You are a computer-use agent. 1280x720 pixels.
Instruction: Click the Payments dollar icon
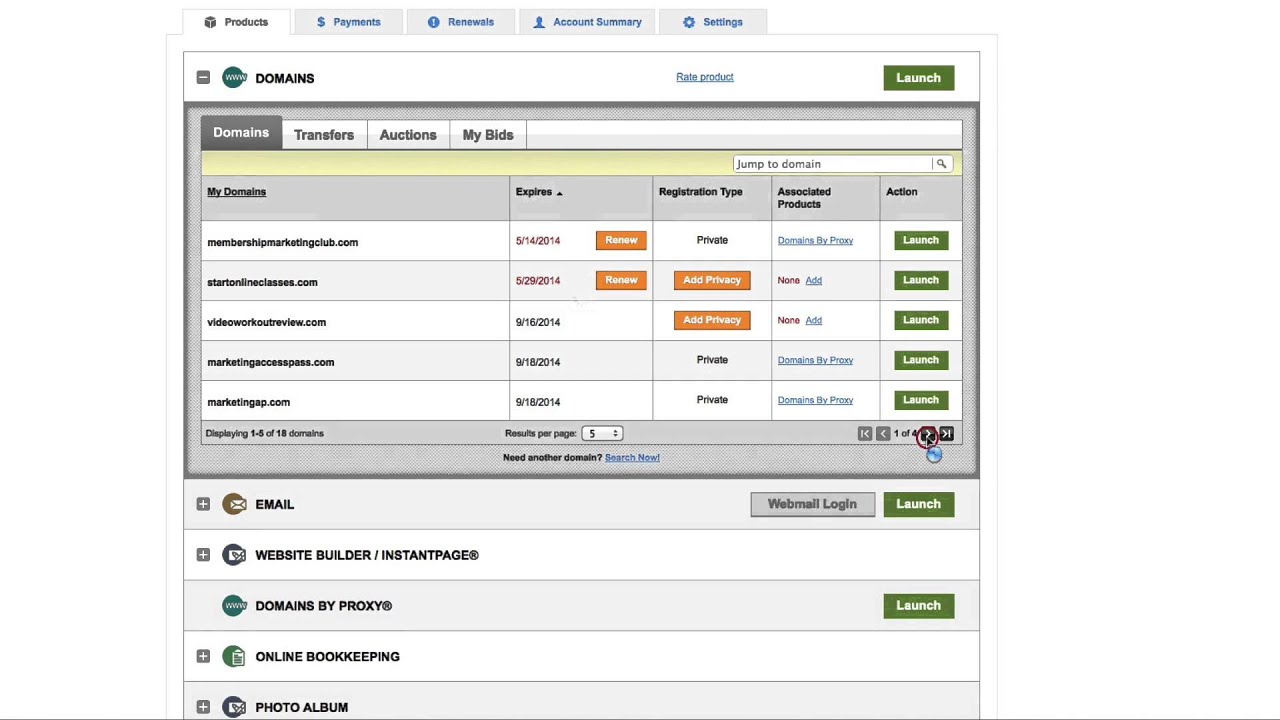click(321, 22)
